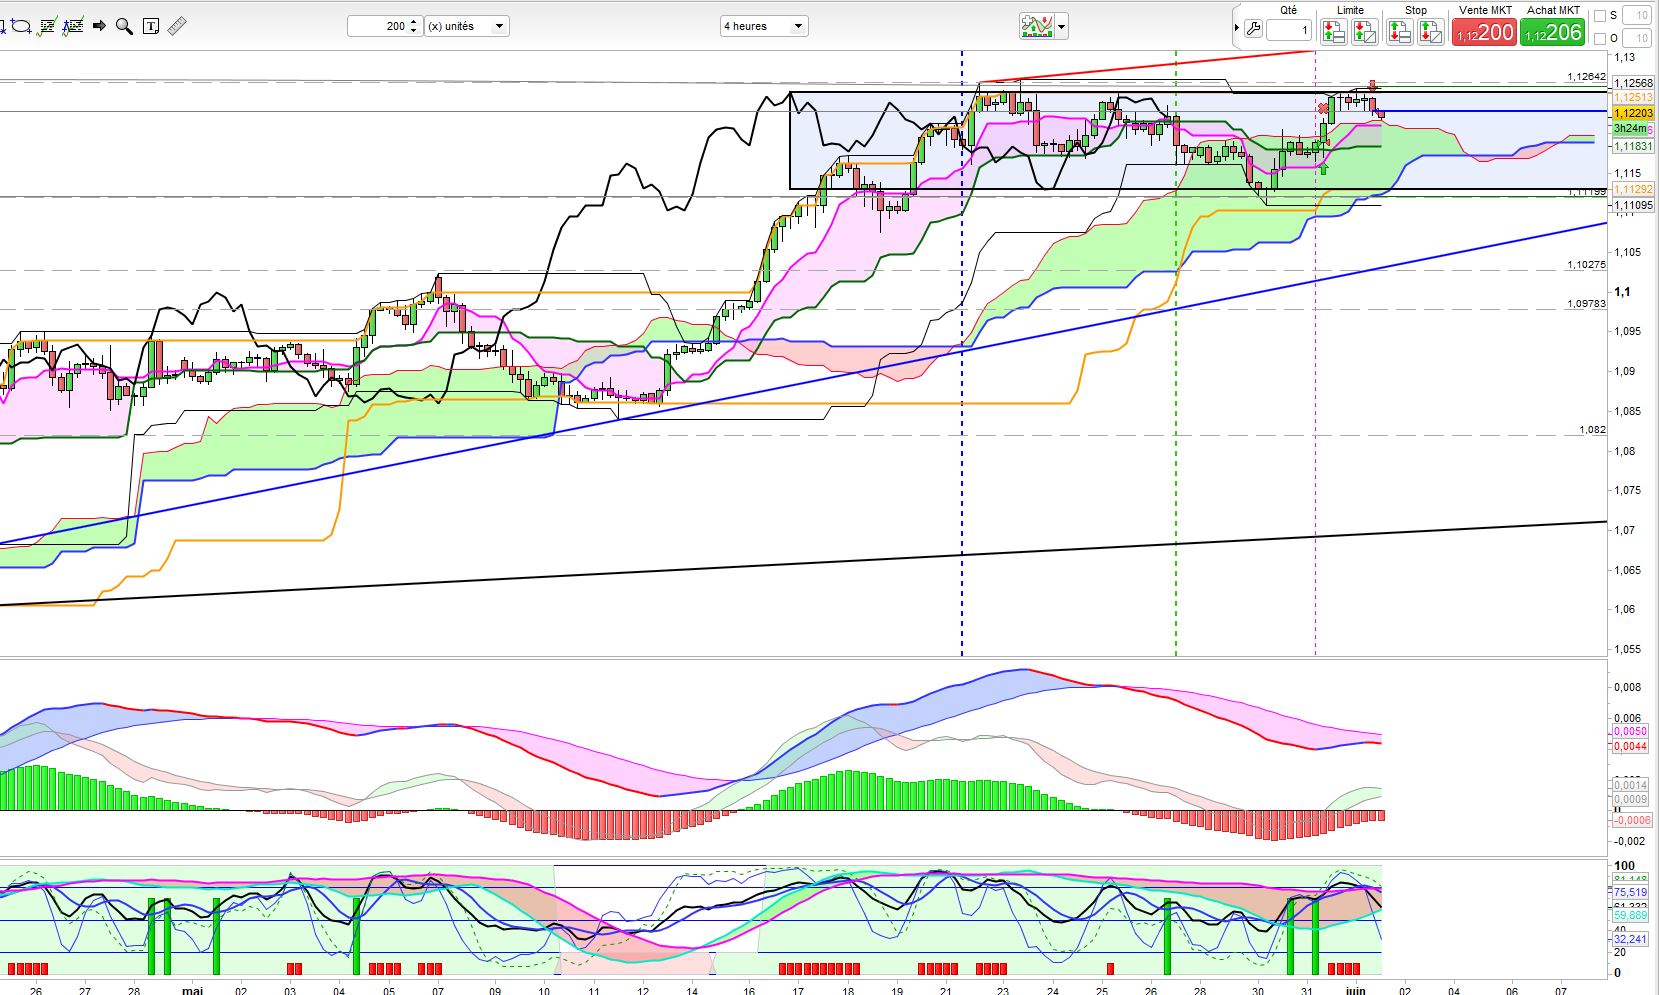Click the 1,082 level label

pyautogui.click(x=1592, y=430)
